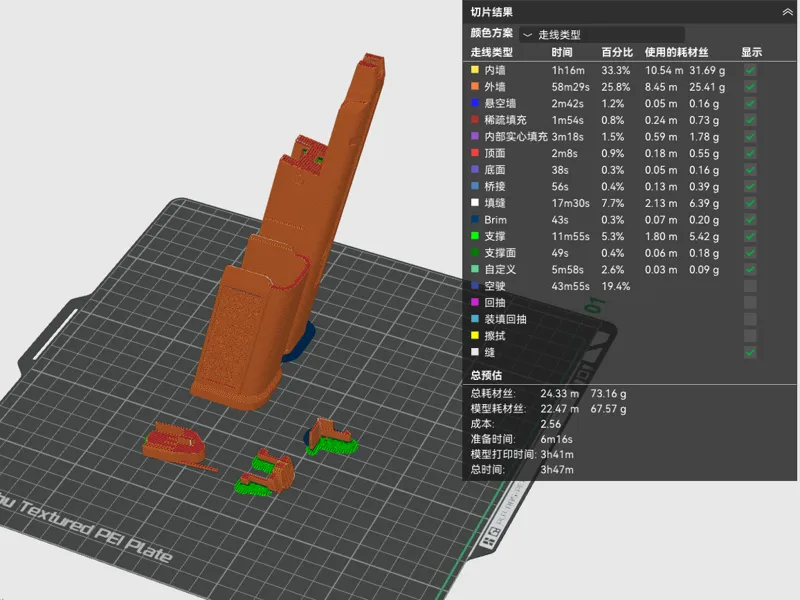Toggle visibility checkbox for 外墙
This screenshot has width=800, height=600.
(750, 87)
